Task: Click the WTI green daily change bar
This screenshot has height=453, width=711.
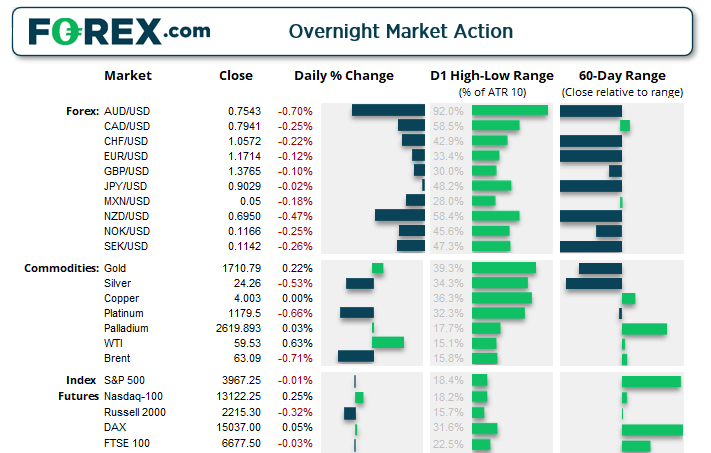Action: (x=388, y=343)
